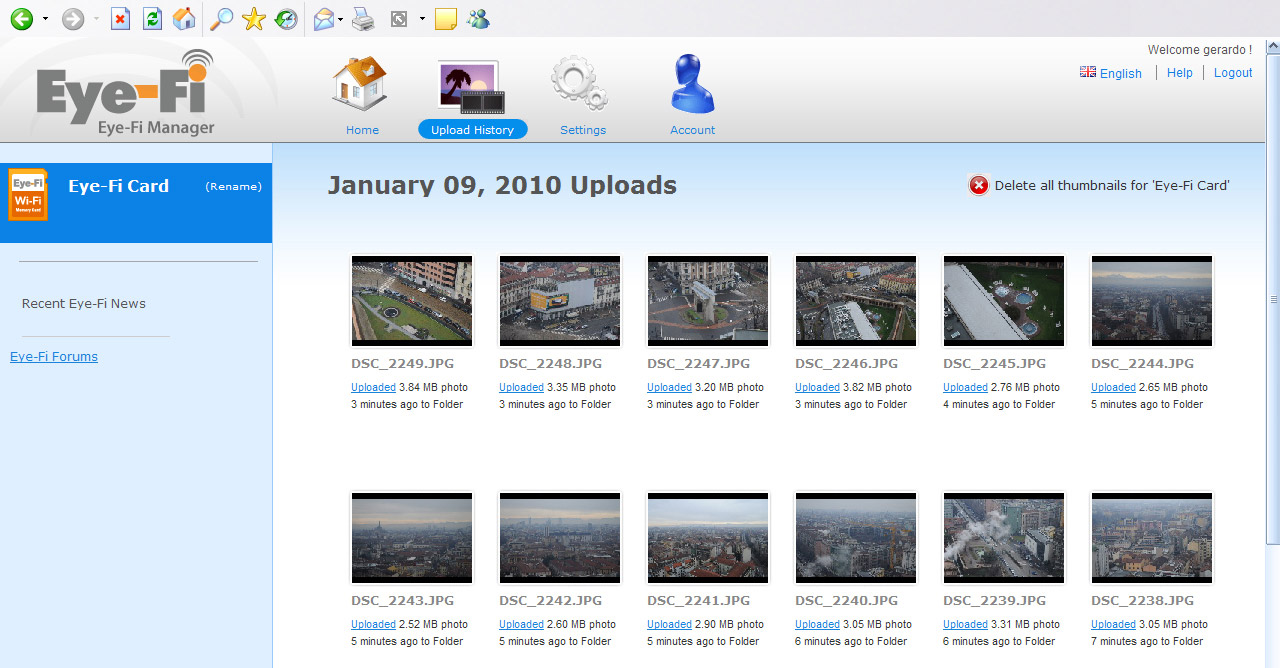
Task: Click Delete all thumbnails for 'Eye-Fi Card'
Action: pos(1112,185)
